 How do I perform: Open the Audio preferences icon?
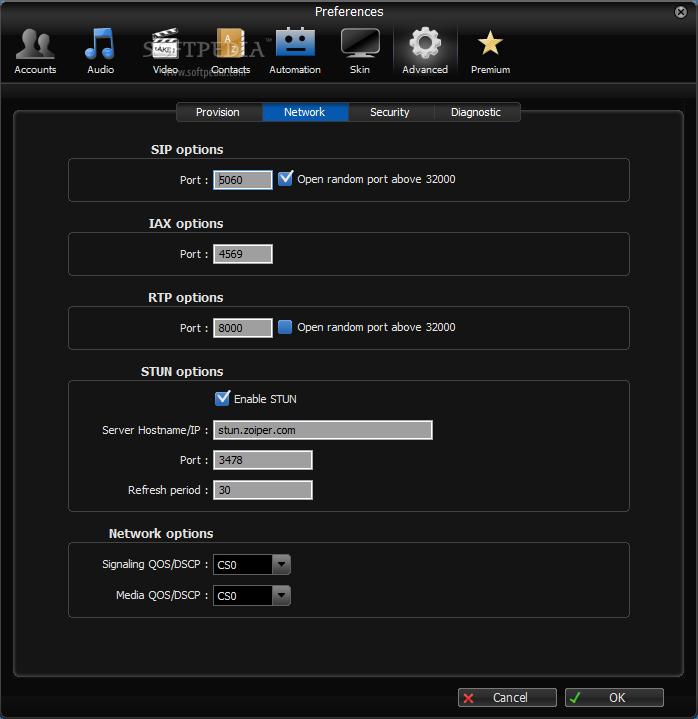click(x=100, y=50)
